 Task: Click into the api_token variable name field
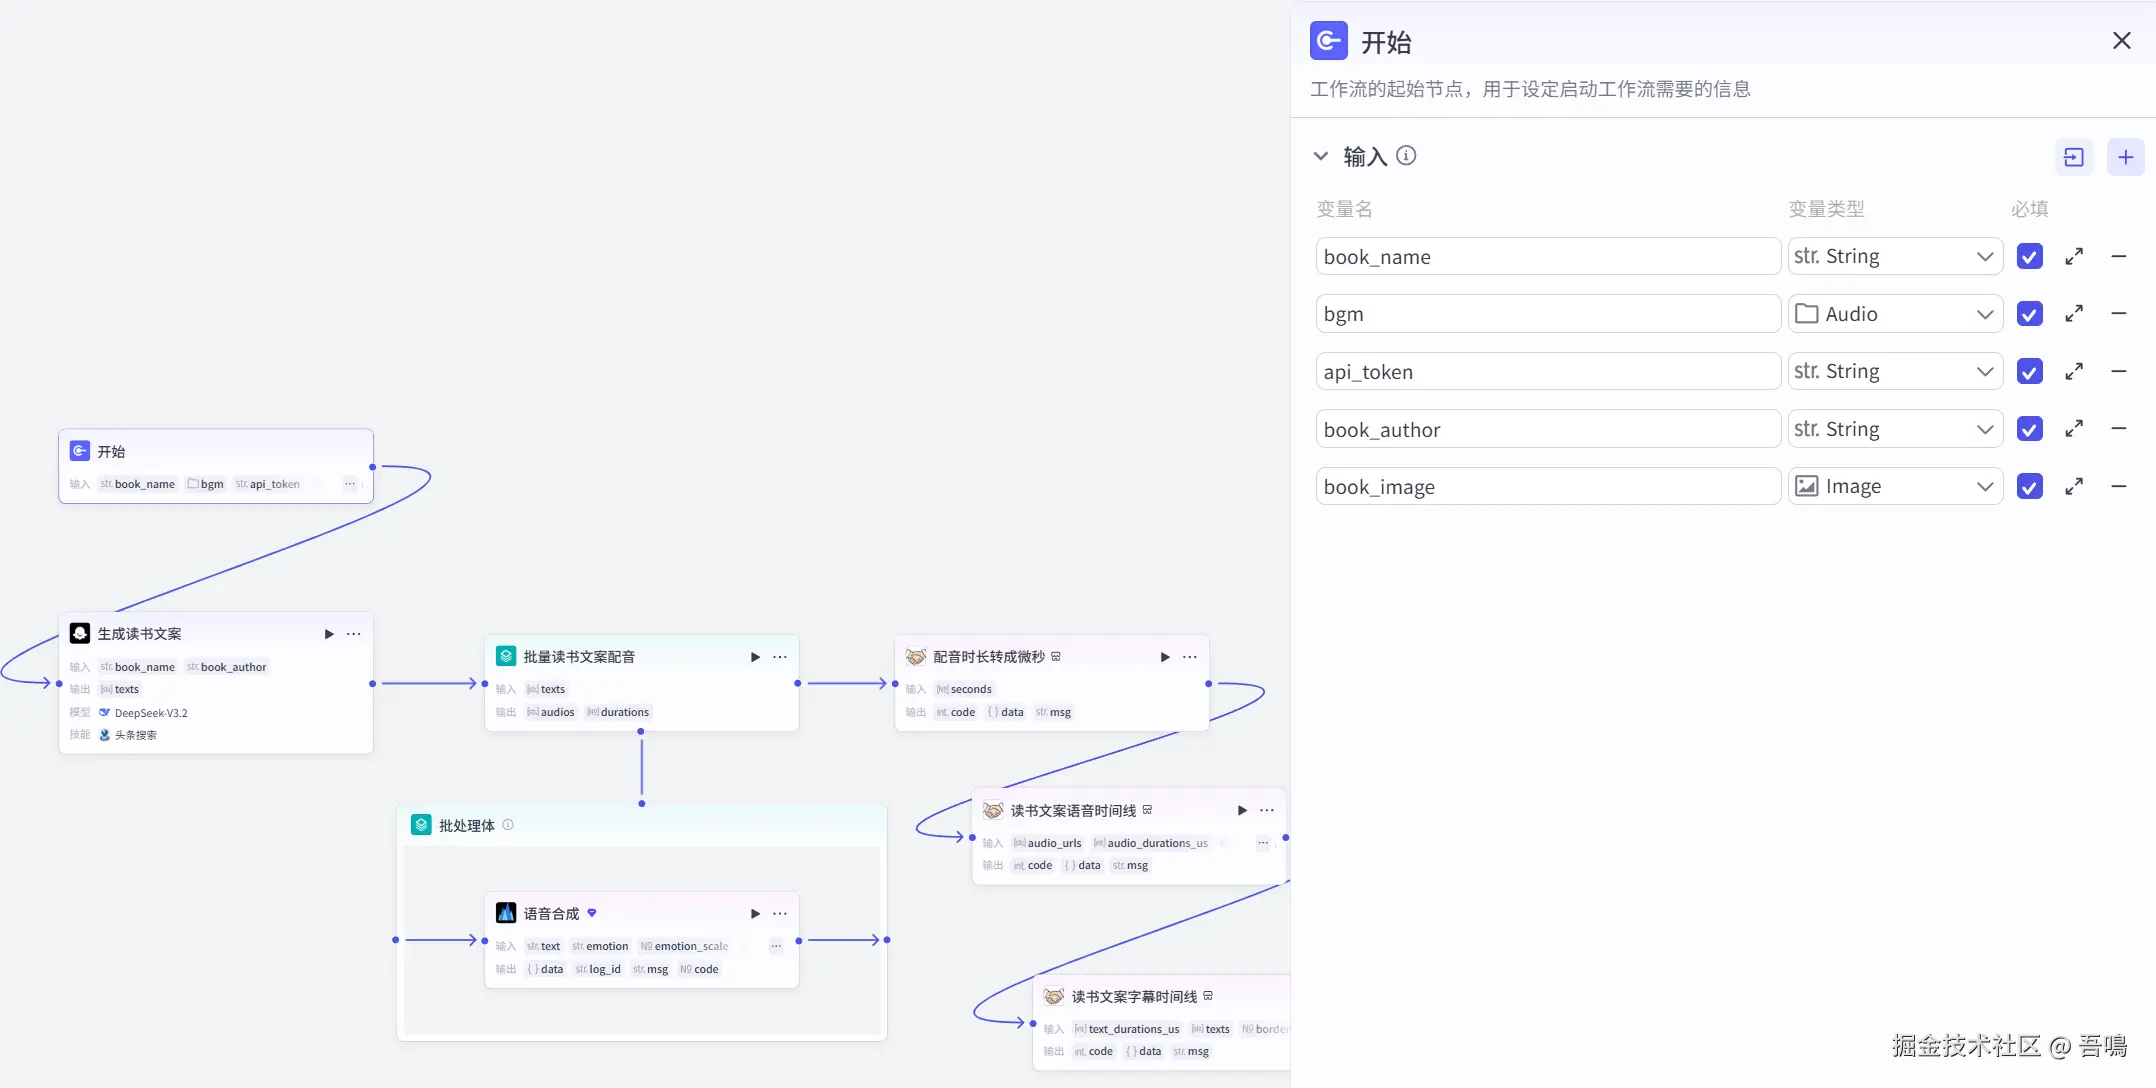[1546, 372]
